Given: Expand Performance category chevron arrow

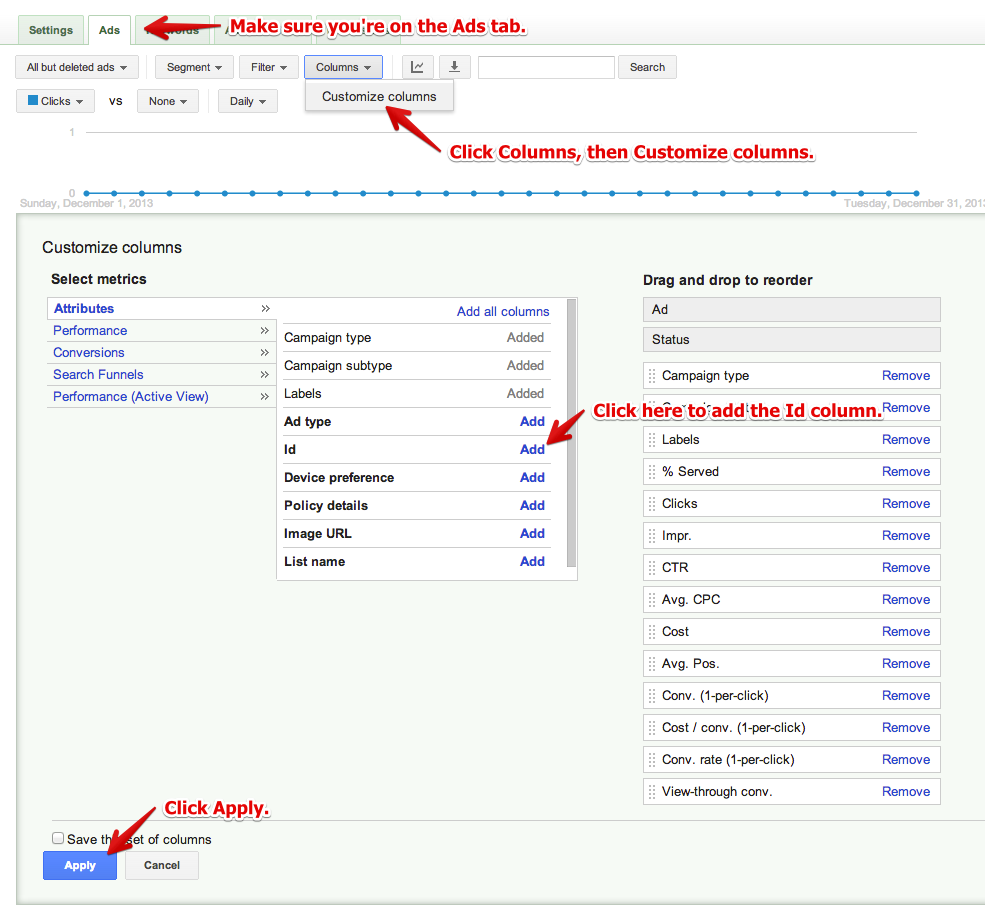Looking at the screenshot, I should [x=265, y=331].
